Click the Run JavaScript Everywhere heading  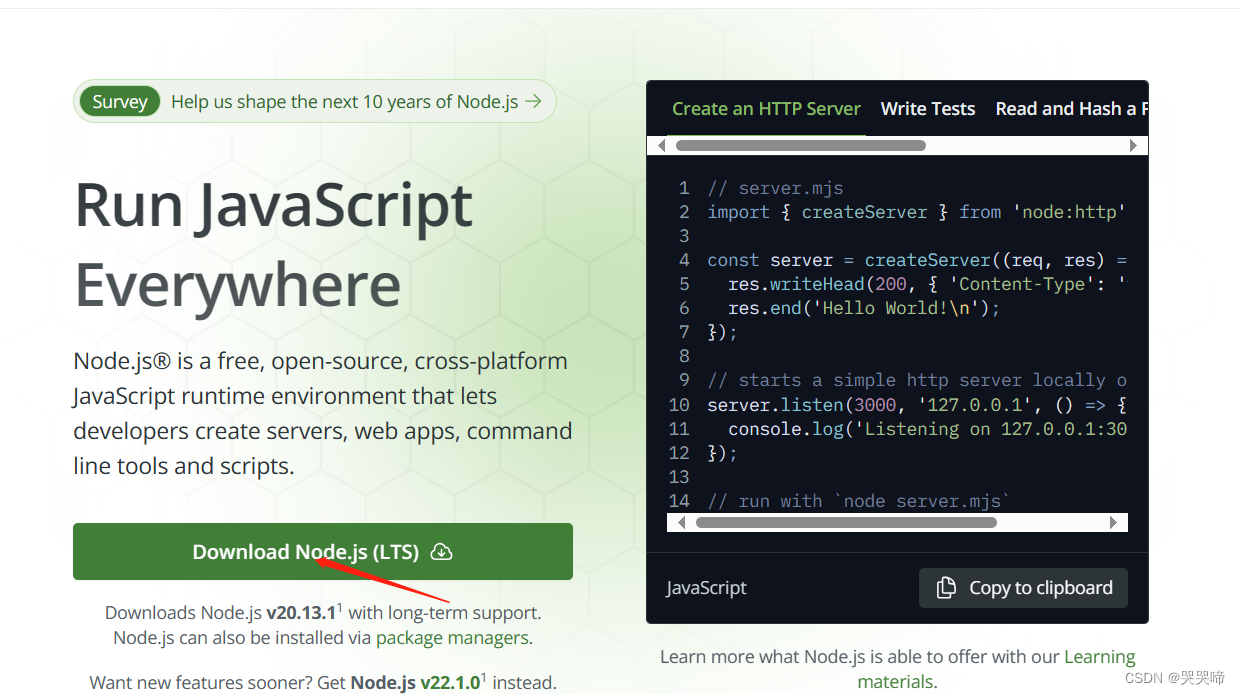coord(273,245)
